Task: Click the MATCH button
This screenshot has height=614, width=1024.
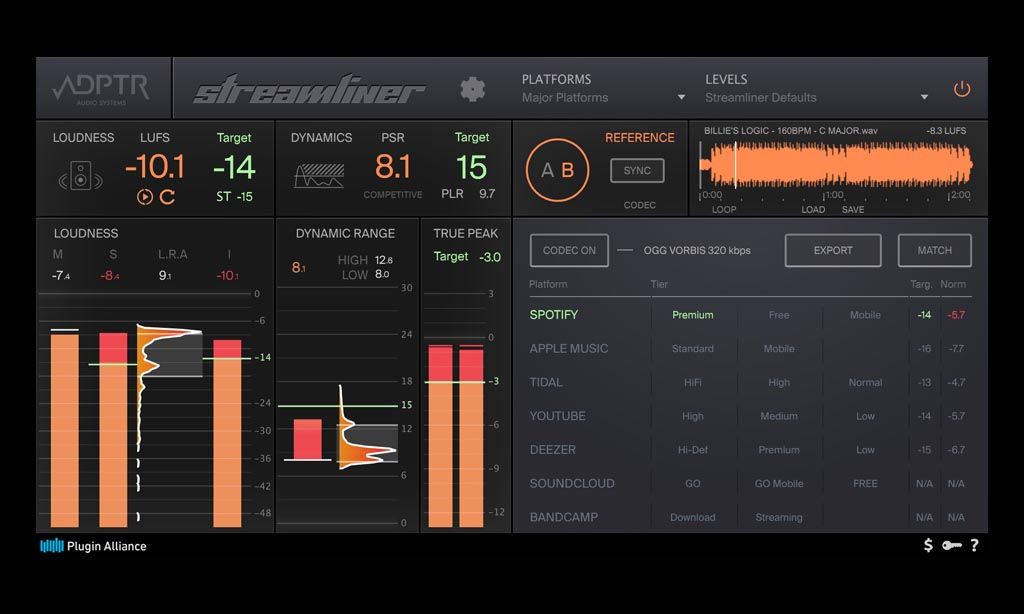Action: [935, 250]
